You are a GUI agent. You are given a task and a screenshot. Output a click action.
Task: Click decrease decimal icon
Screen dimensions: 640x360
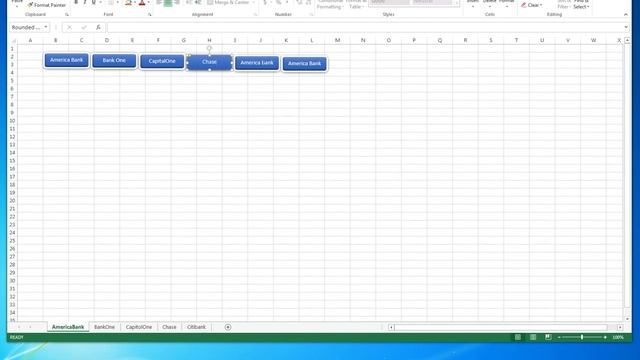(x=309, y=2)
